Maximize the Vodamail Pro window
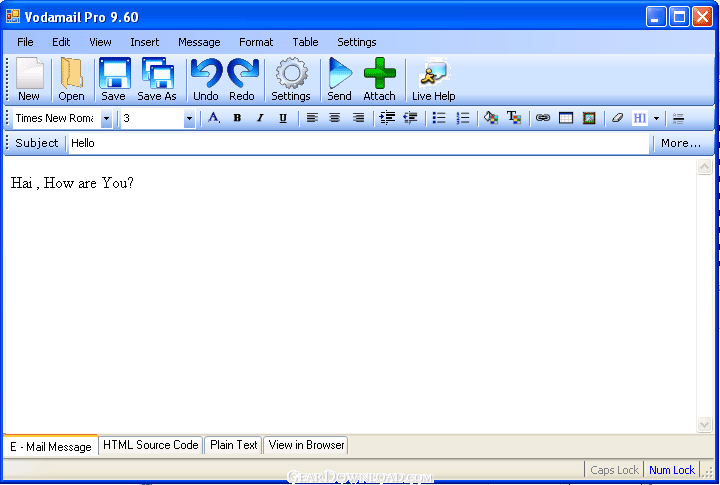Screen dimensions: 720x485 click(x=679, y=17)
